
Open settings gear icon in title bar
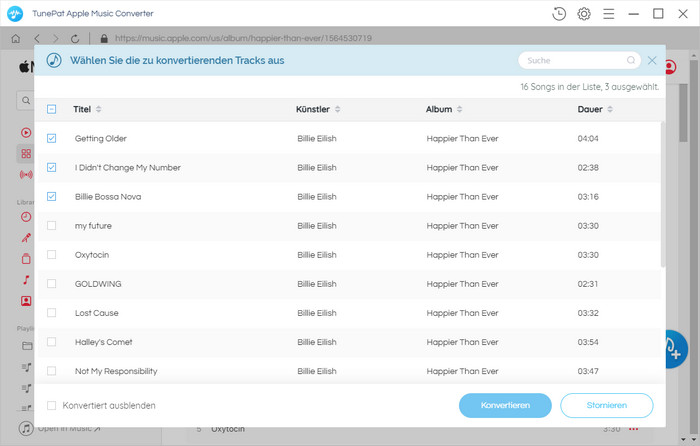point(583,14)
